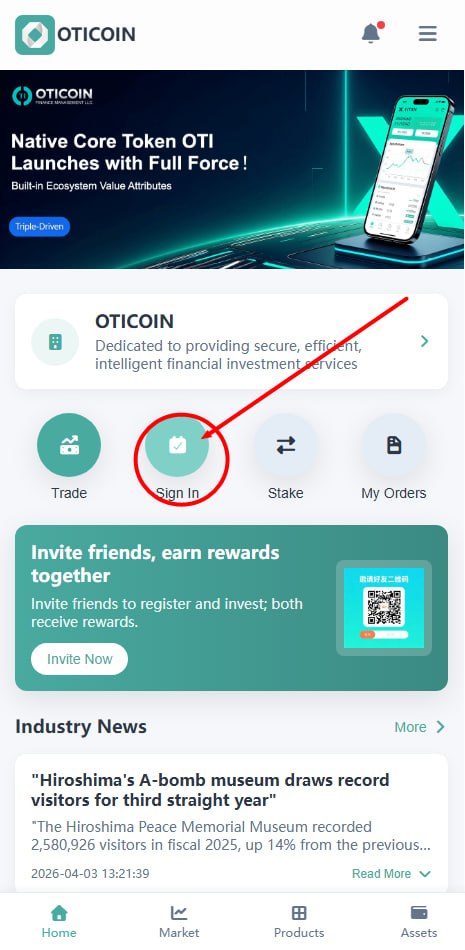
Task: Open the My Orders document icon
Action: tap(393, 445)
